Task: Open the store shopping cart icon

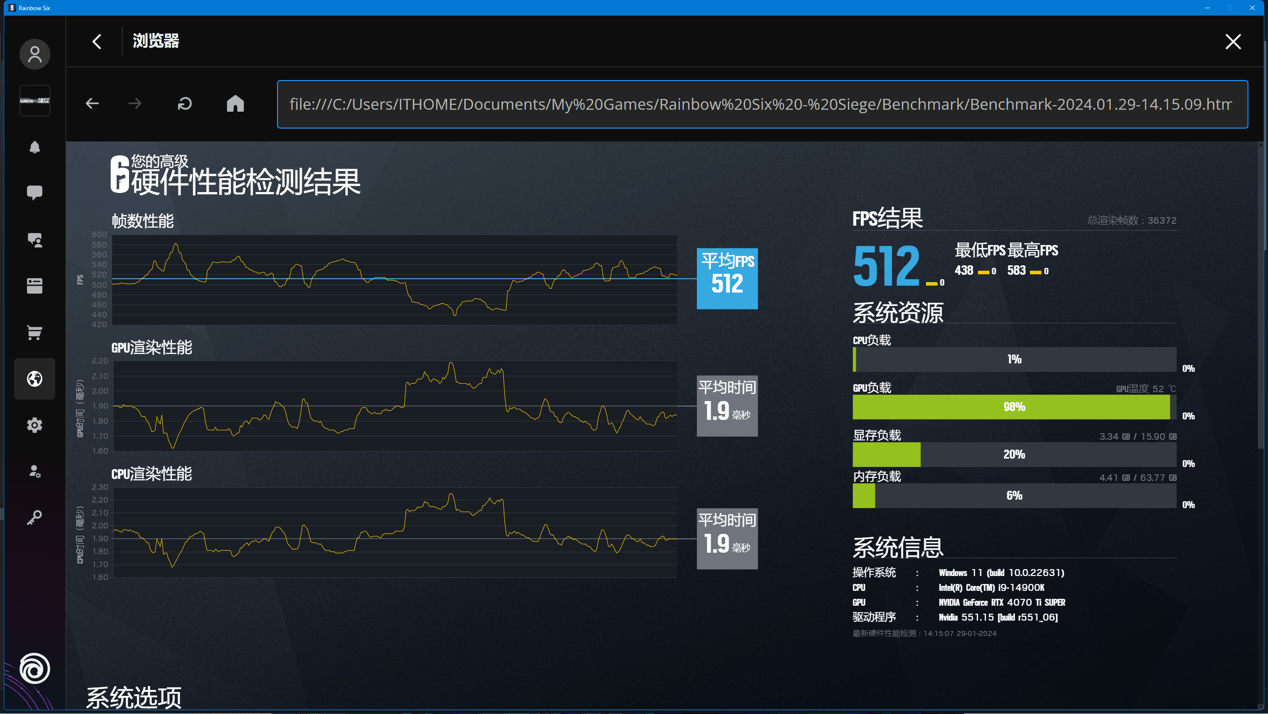Action: [x=35, y=333]
